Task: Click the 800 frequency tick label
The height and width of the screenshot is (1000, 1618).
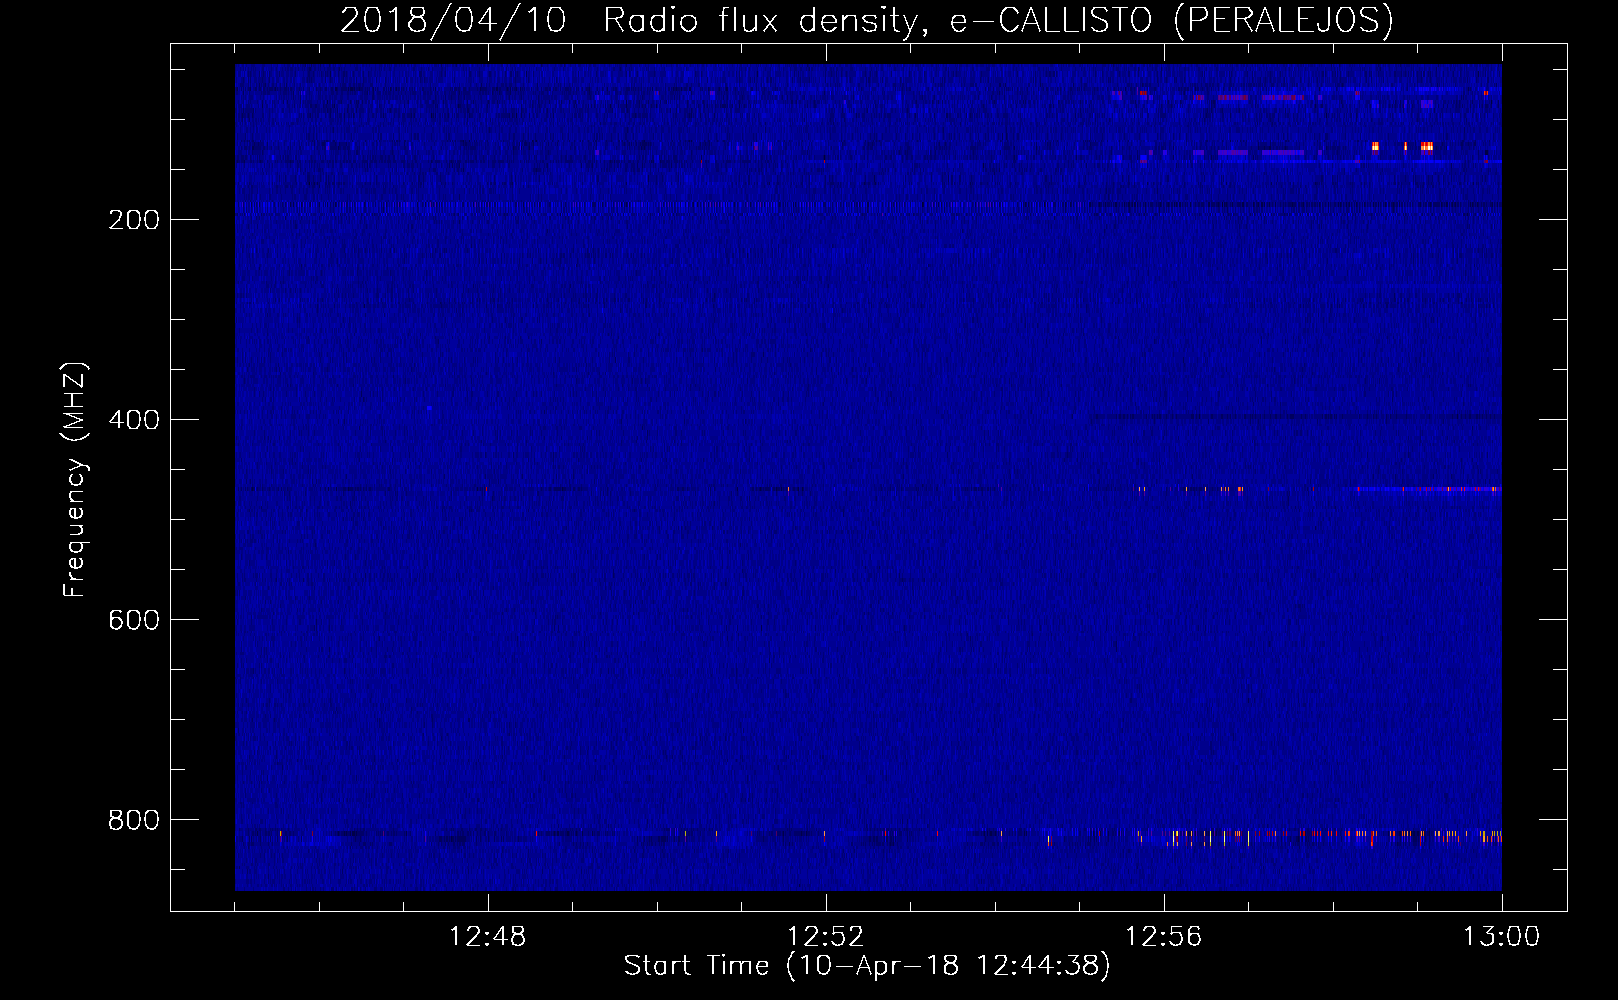Action: tap(134, 820)
